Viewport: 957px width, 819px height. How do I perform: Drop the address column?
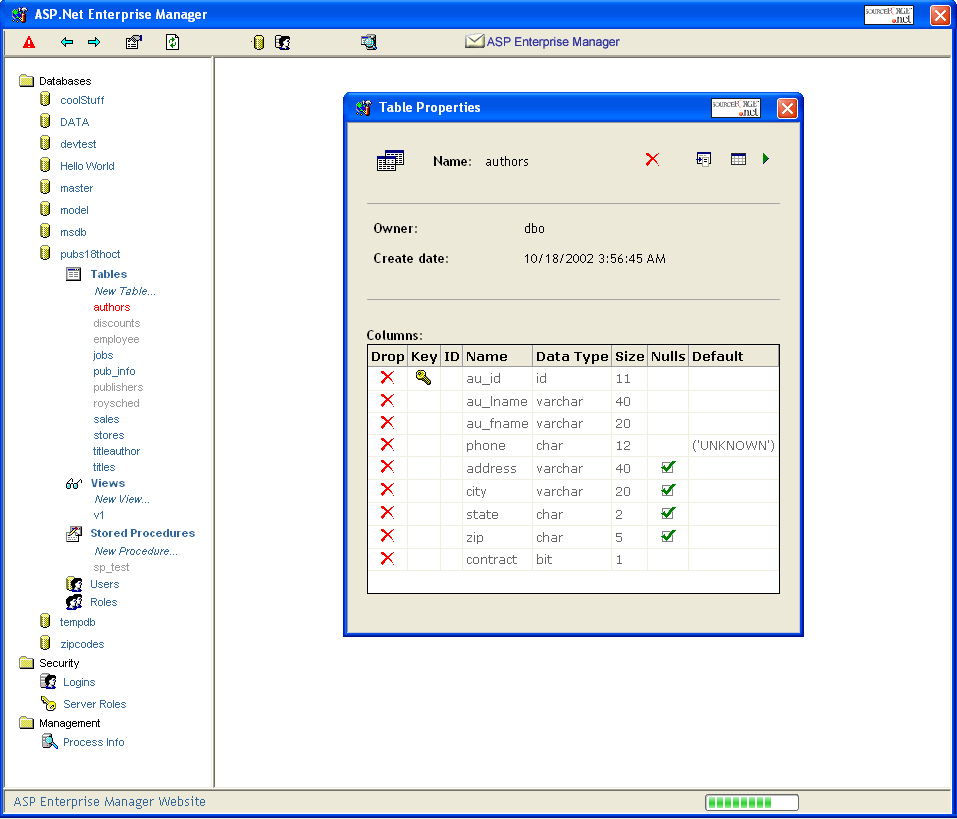(387, 467)
